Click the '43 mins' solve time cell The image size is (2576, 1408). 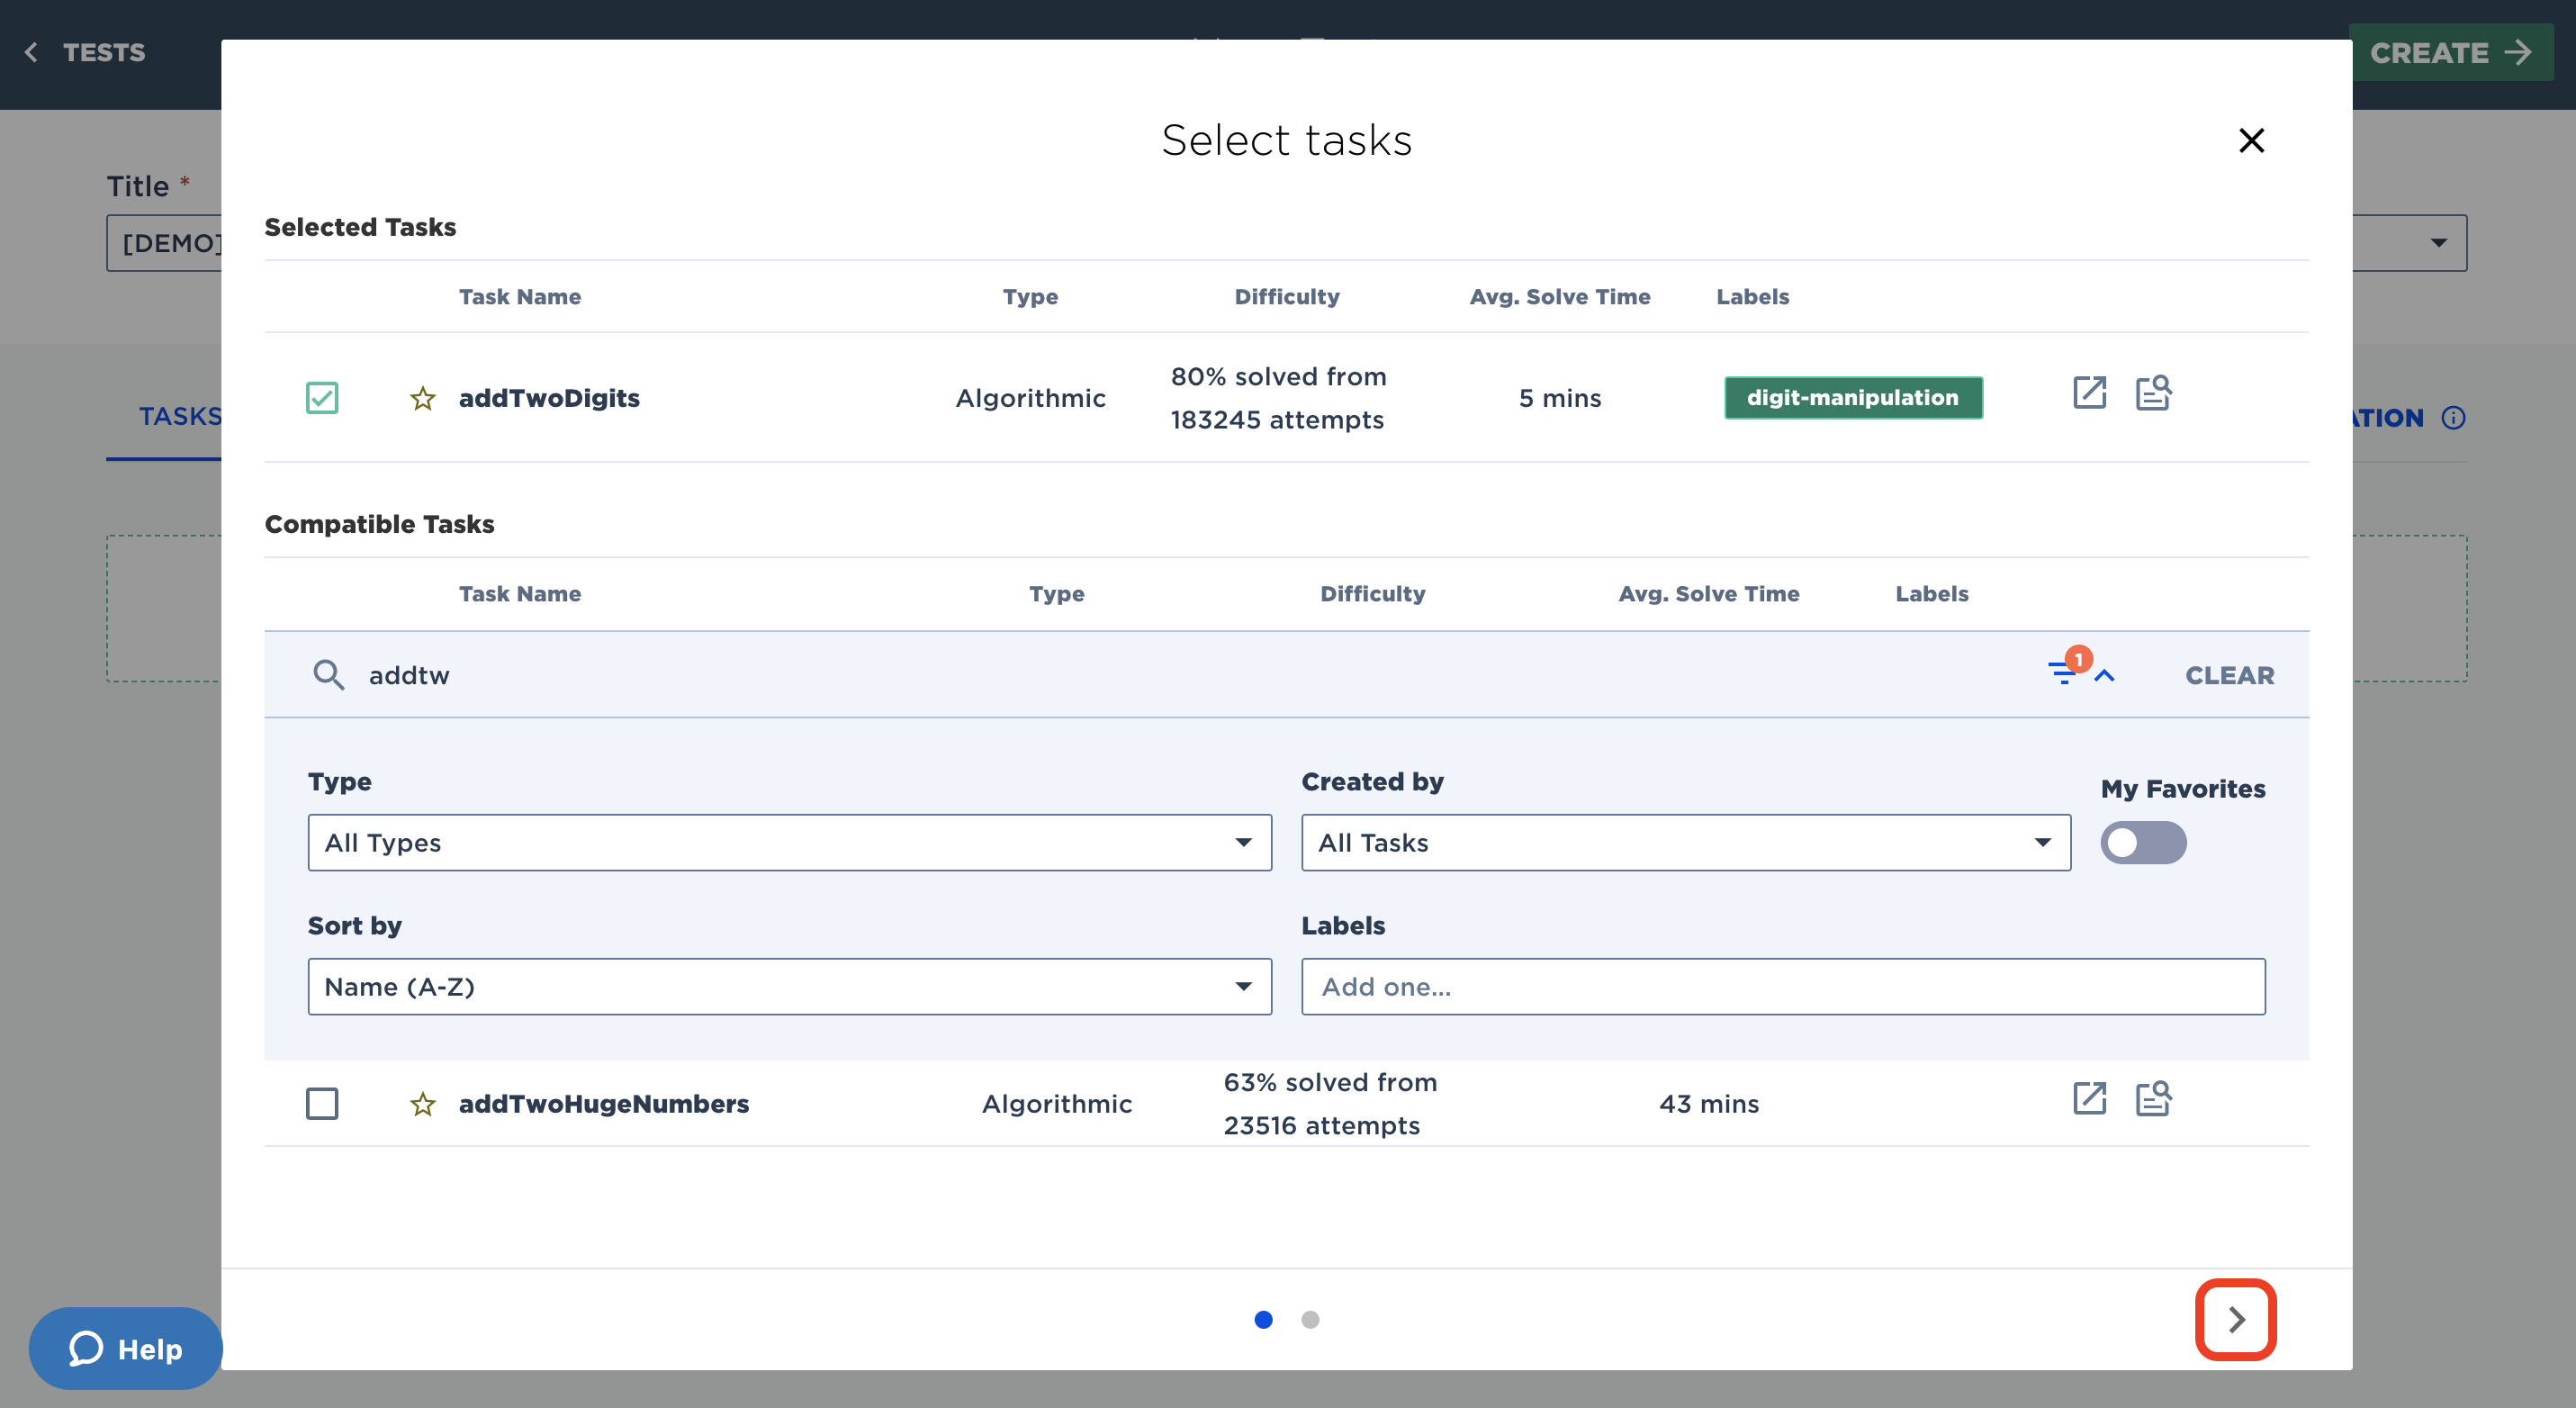coord(1708,1104)
